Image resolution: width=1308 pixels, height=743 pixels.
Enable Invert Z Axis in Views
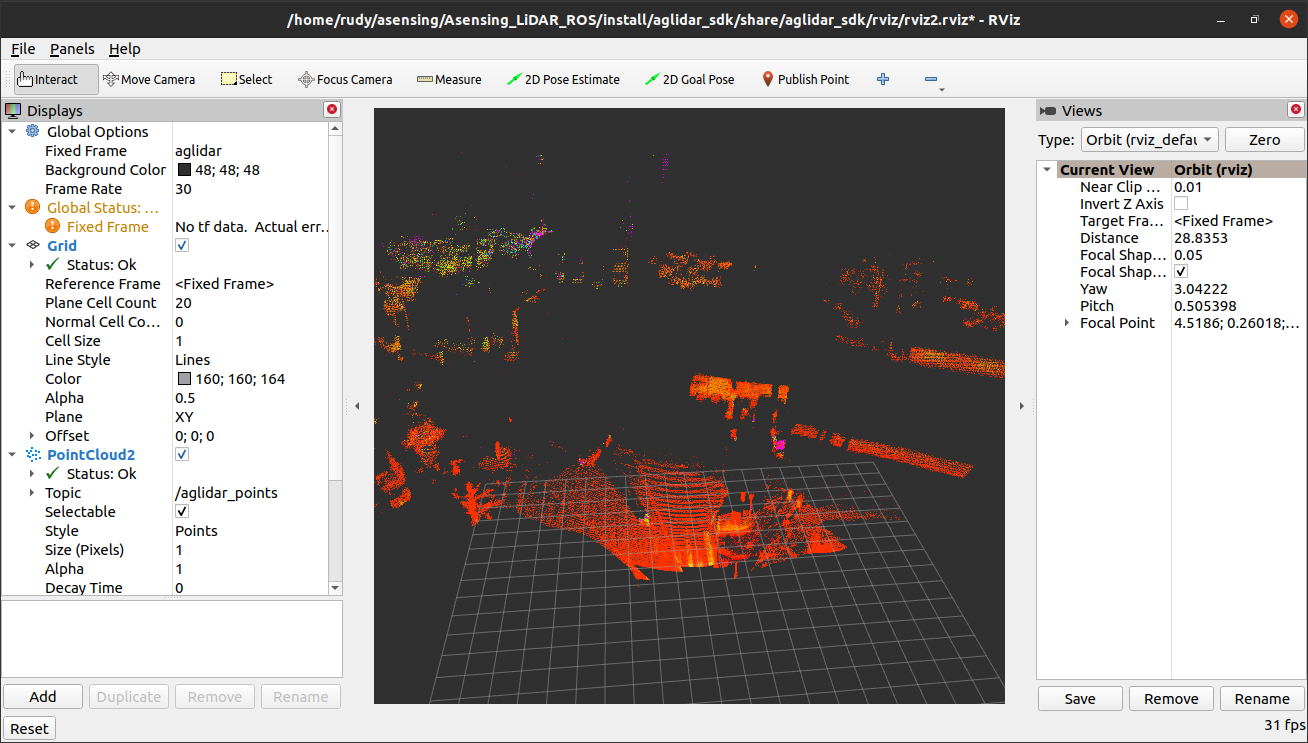[x=1181, y=203]
